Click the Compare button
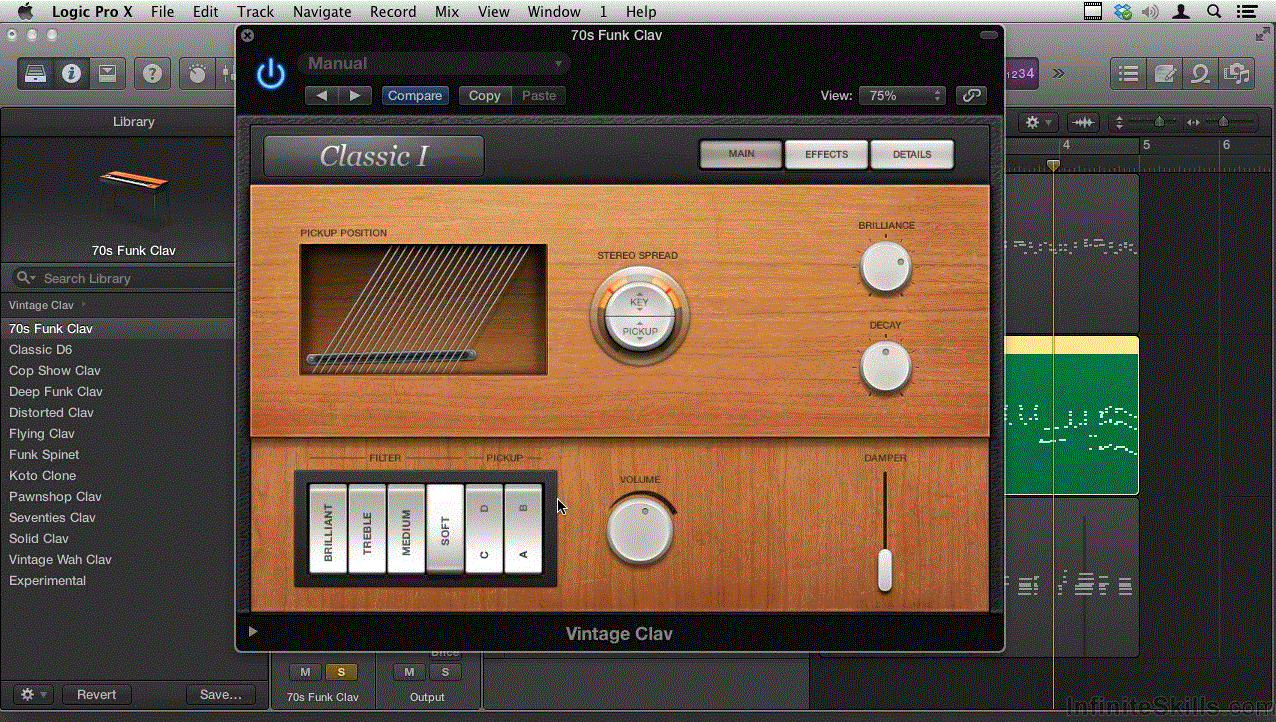The image size is (1276, 722). [x=415, y=95]
